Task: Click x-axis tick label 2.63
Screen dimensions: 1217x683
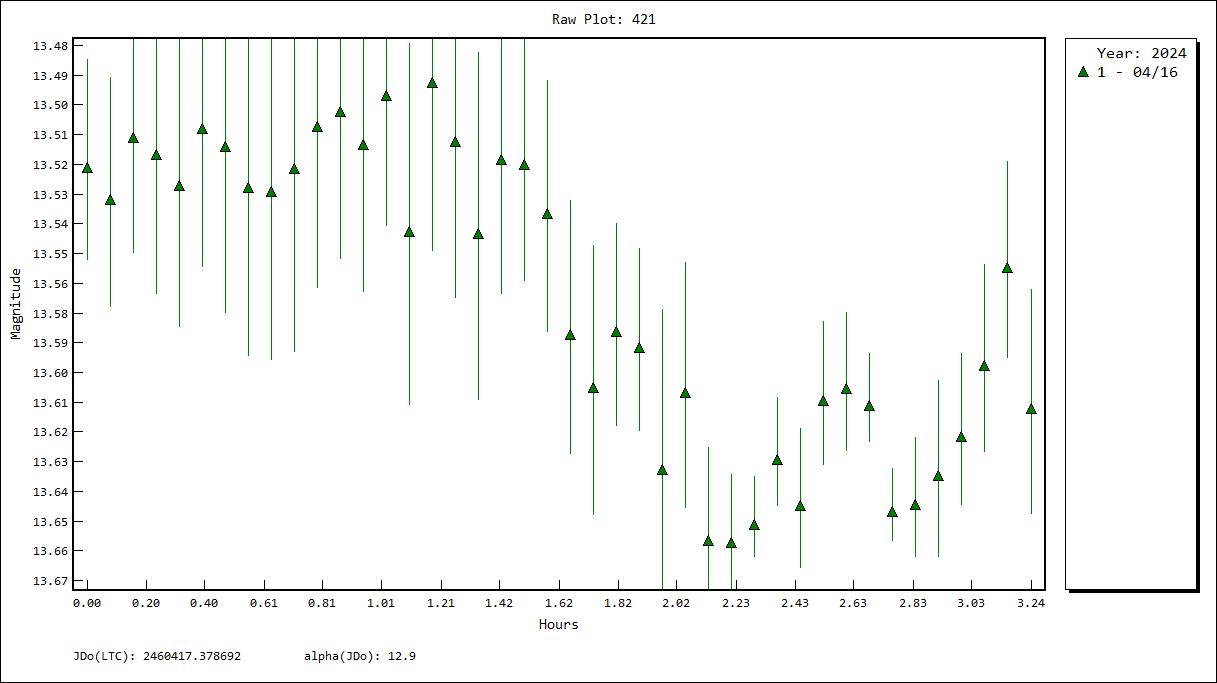Action: [x=854, y=603]
